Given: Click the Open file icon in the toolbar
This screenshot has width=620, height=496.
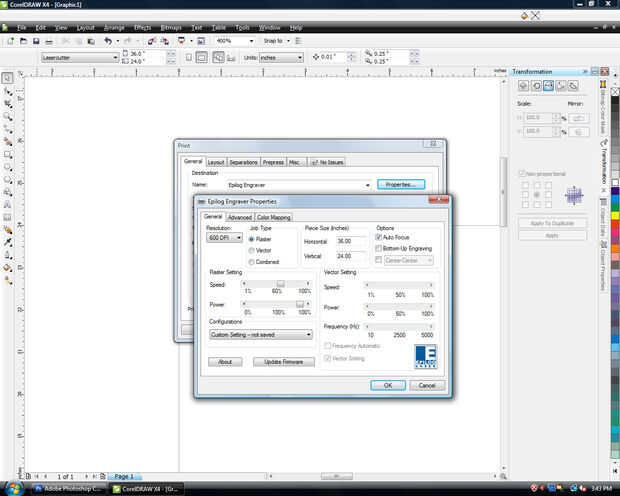Looking at the screenshot, I should tap(23, 41).
